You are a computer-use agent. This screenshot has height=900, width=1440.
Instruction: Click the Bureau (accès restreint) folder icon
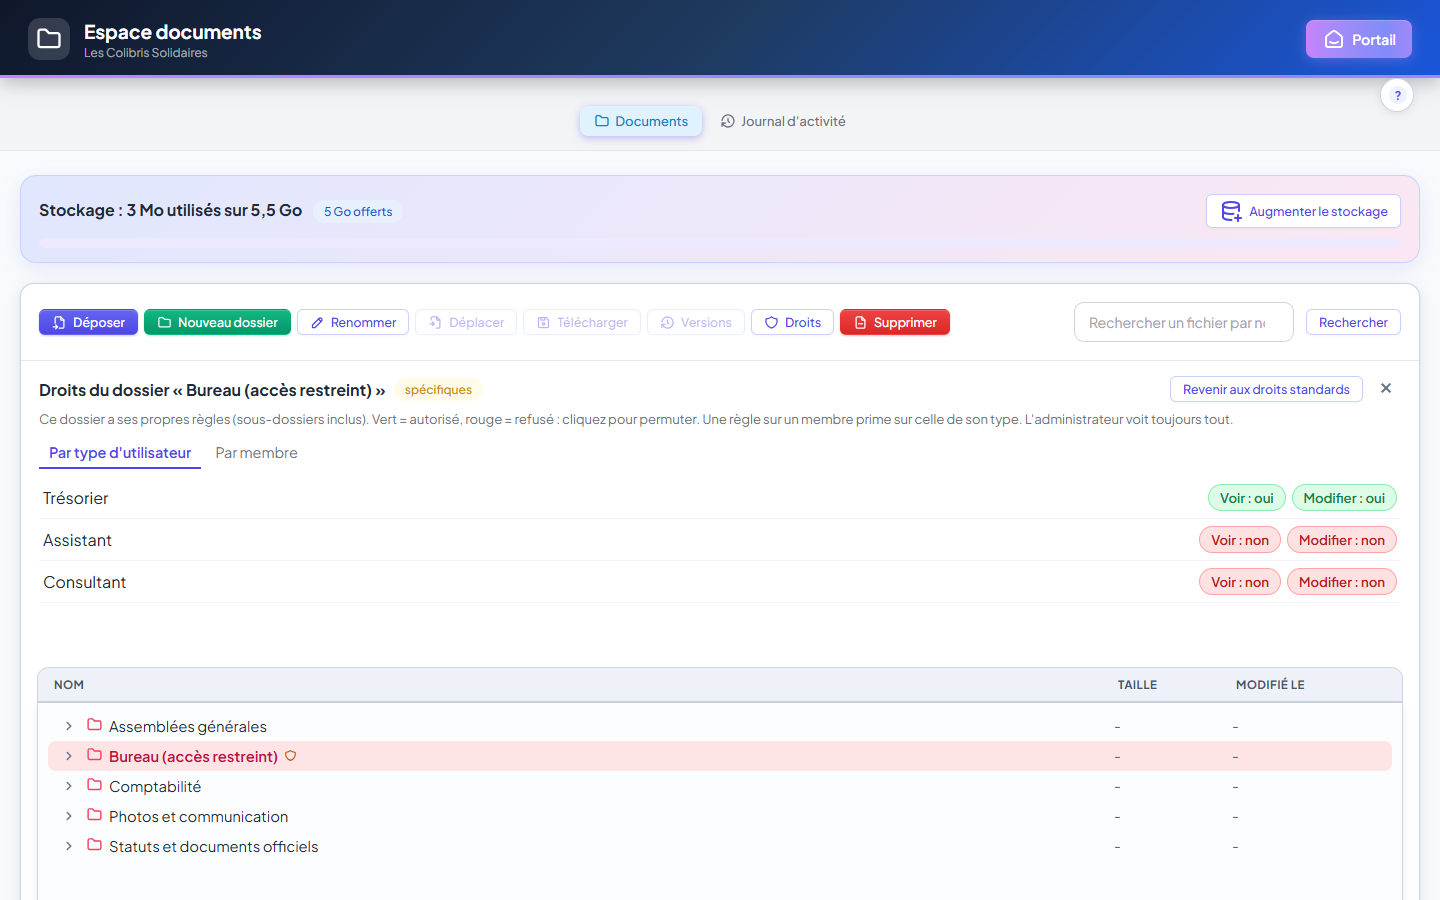[x=94, y=755]
